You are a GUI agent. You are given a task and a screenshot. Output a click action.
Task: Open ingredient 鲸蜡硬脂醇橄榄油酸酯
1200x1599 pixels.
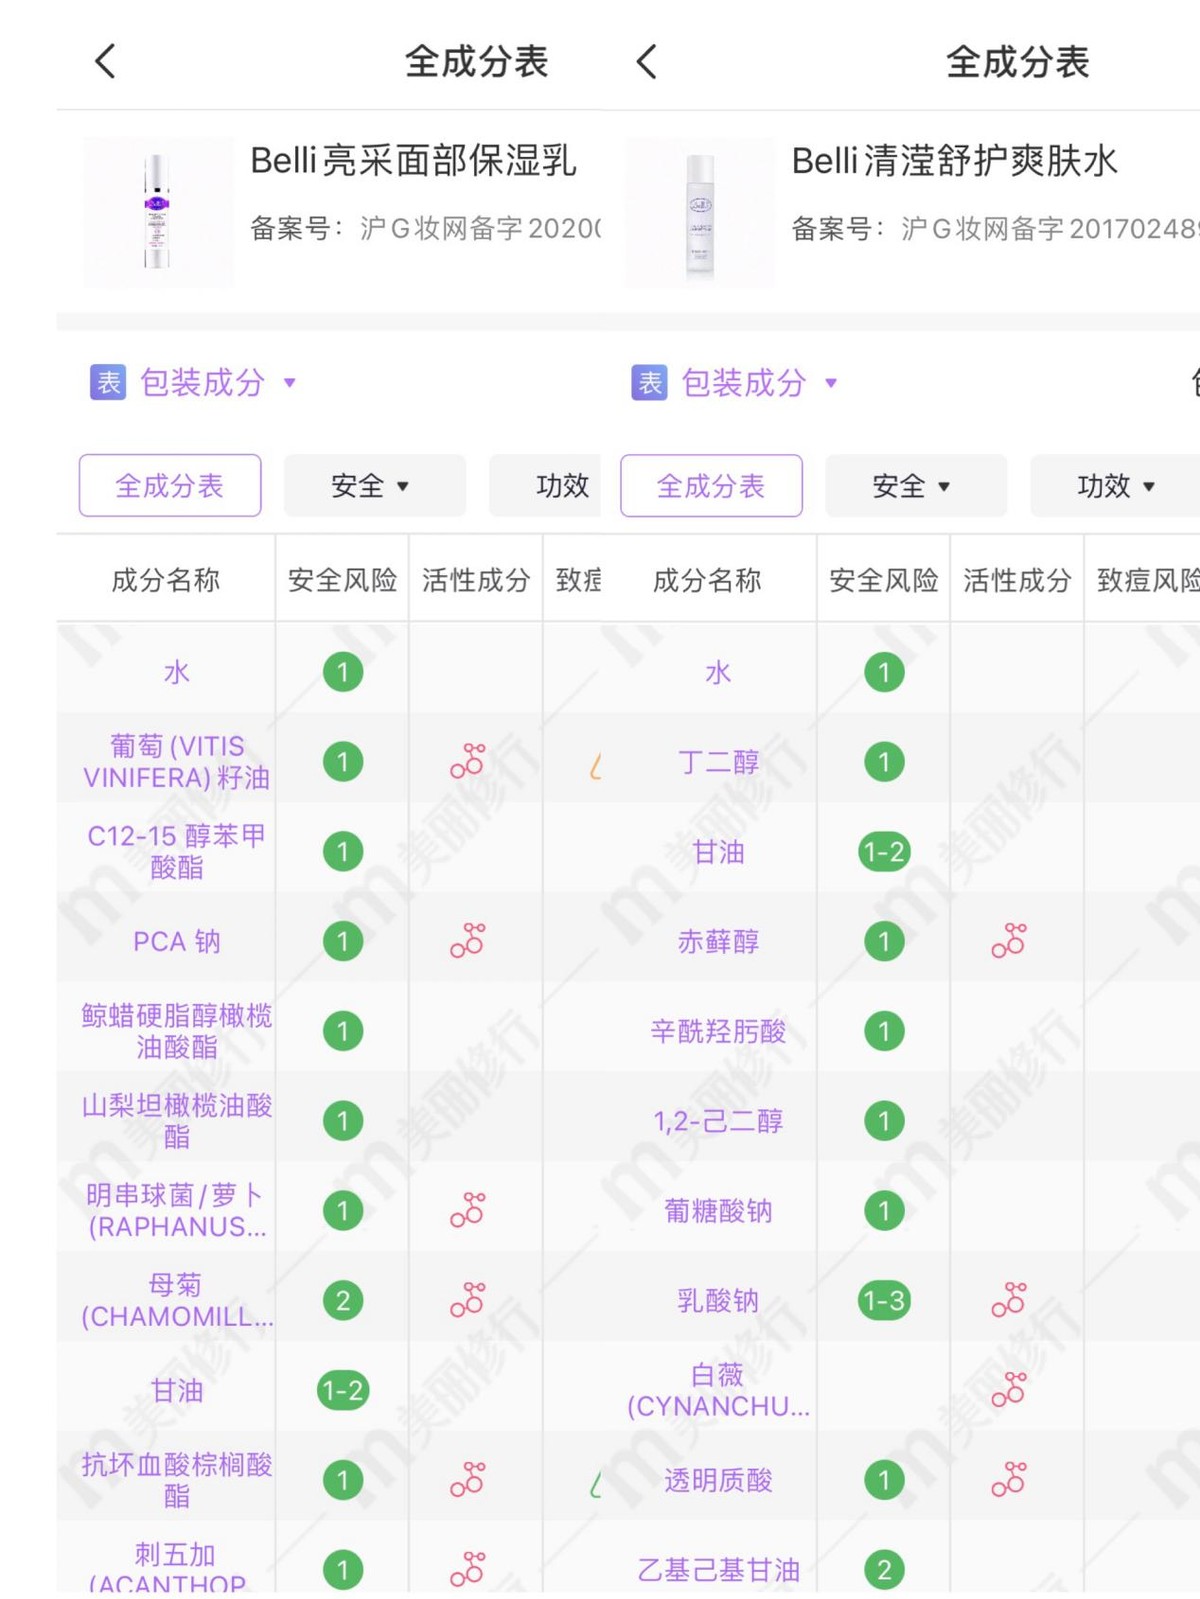(x=177, y=1031)
